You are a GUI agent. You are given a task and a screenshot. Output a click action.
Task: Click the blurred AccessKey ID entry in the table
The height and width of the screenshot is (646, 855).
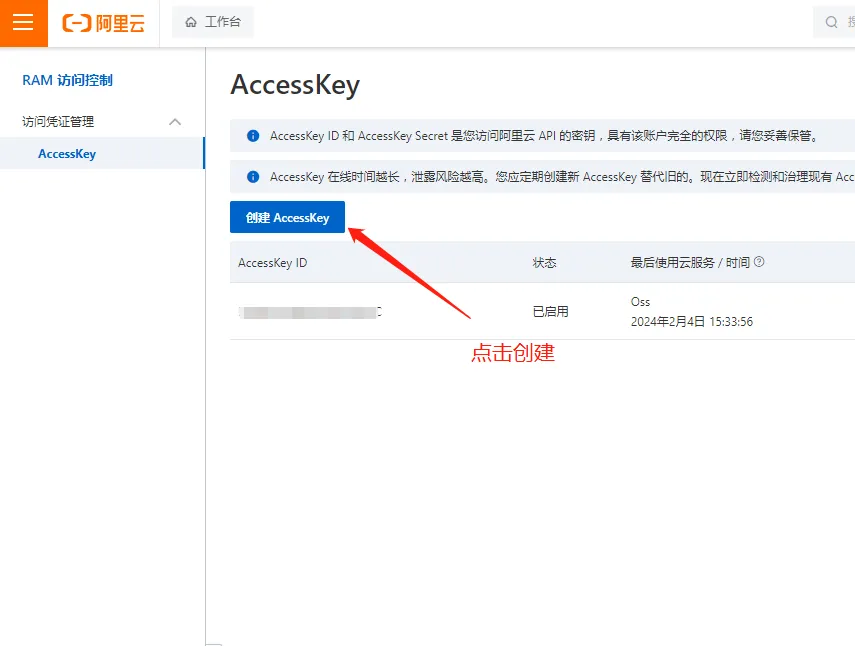310,312
